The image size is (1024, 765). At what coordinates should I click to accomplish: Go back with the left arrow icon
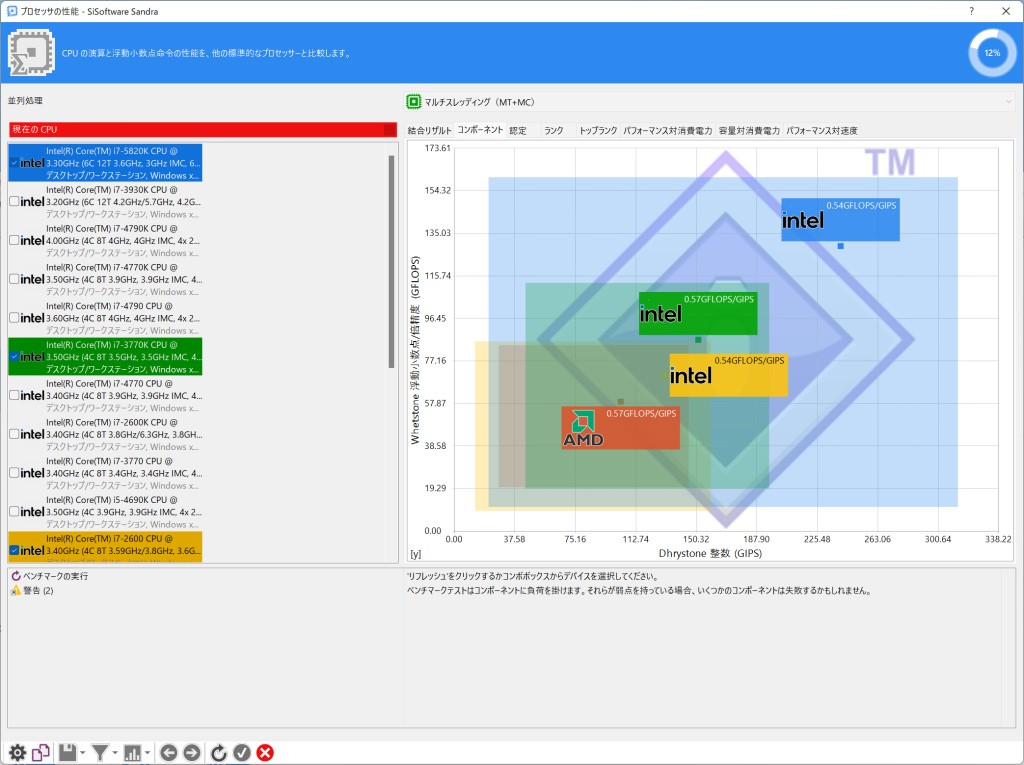coord(168,753)
